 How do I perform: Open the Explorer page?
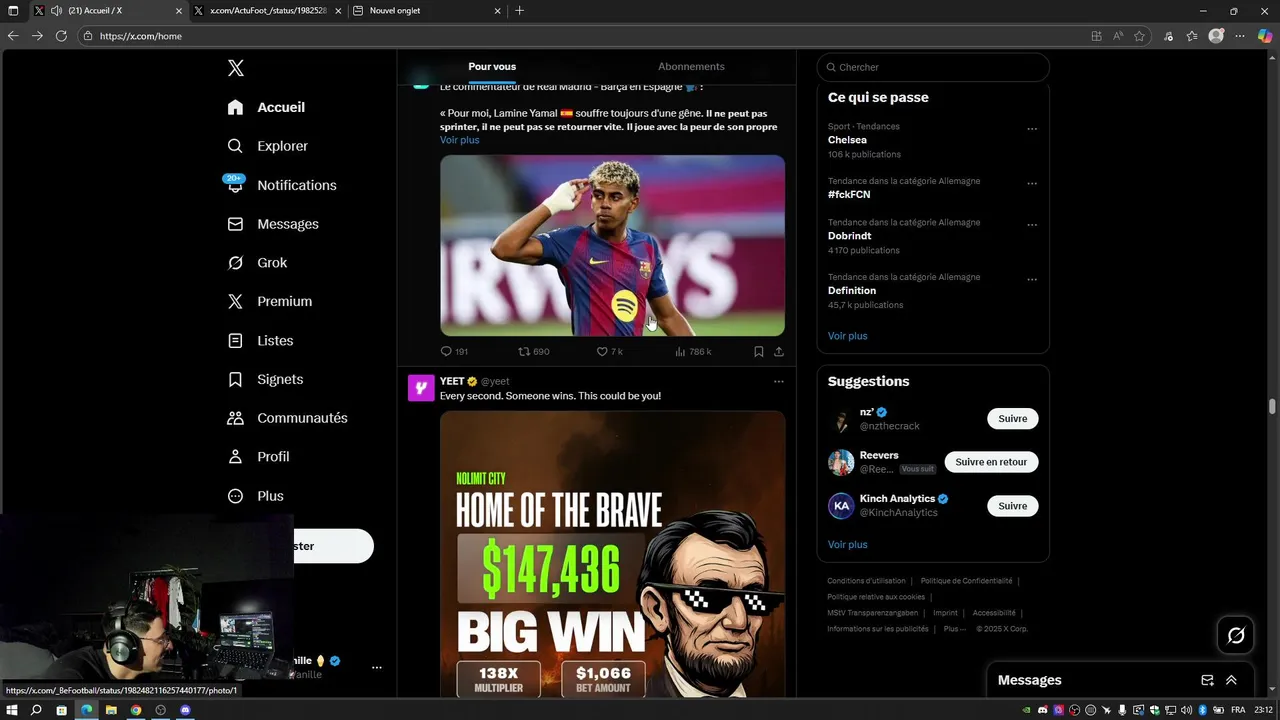click(x=267, y=146)
